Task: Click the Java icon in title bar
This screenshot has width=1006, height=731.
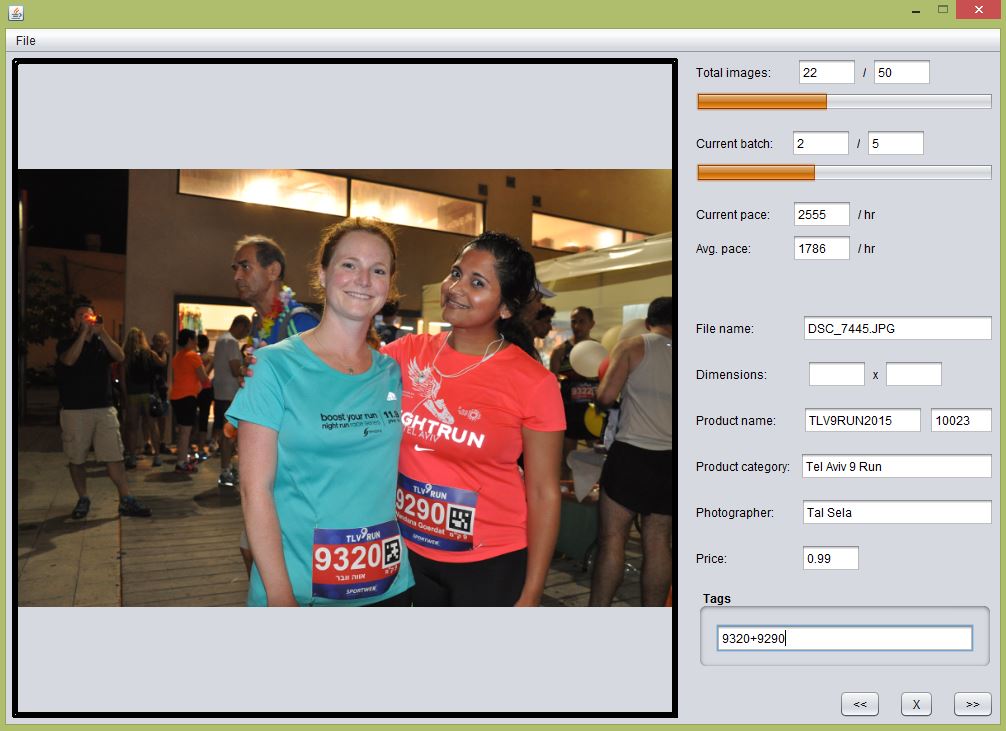Action: click(15, 12)
